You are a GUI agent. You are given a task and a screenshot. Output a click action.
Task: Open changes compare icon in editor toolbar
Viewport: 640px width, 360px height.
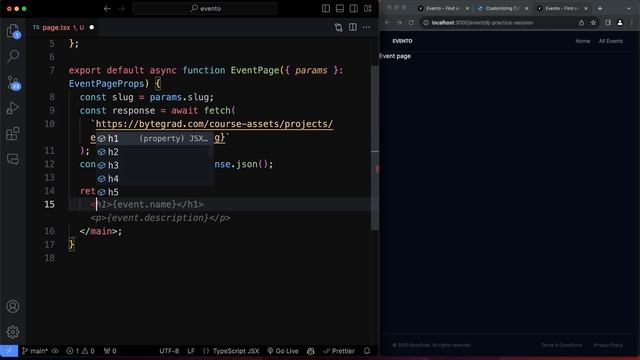click(x=338, y=27)
